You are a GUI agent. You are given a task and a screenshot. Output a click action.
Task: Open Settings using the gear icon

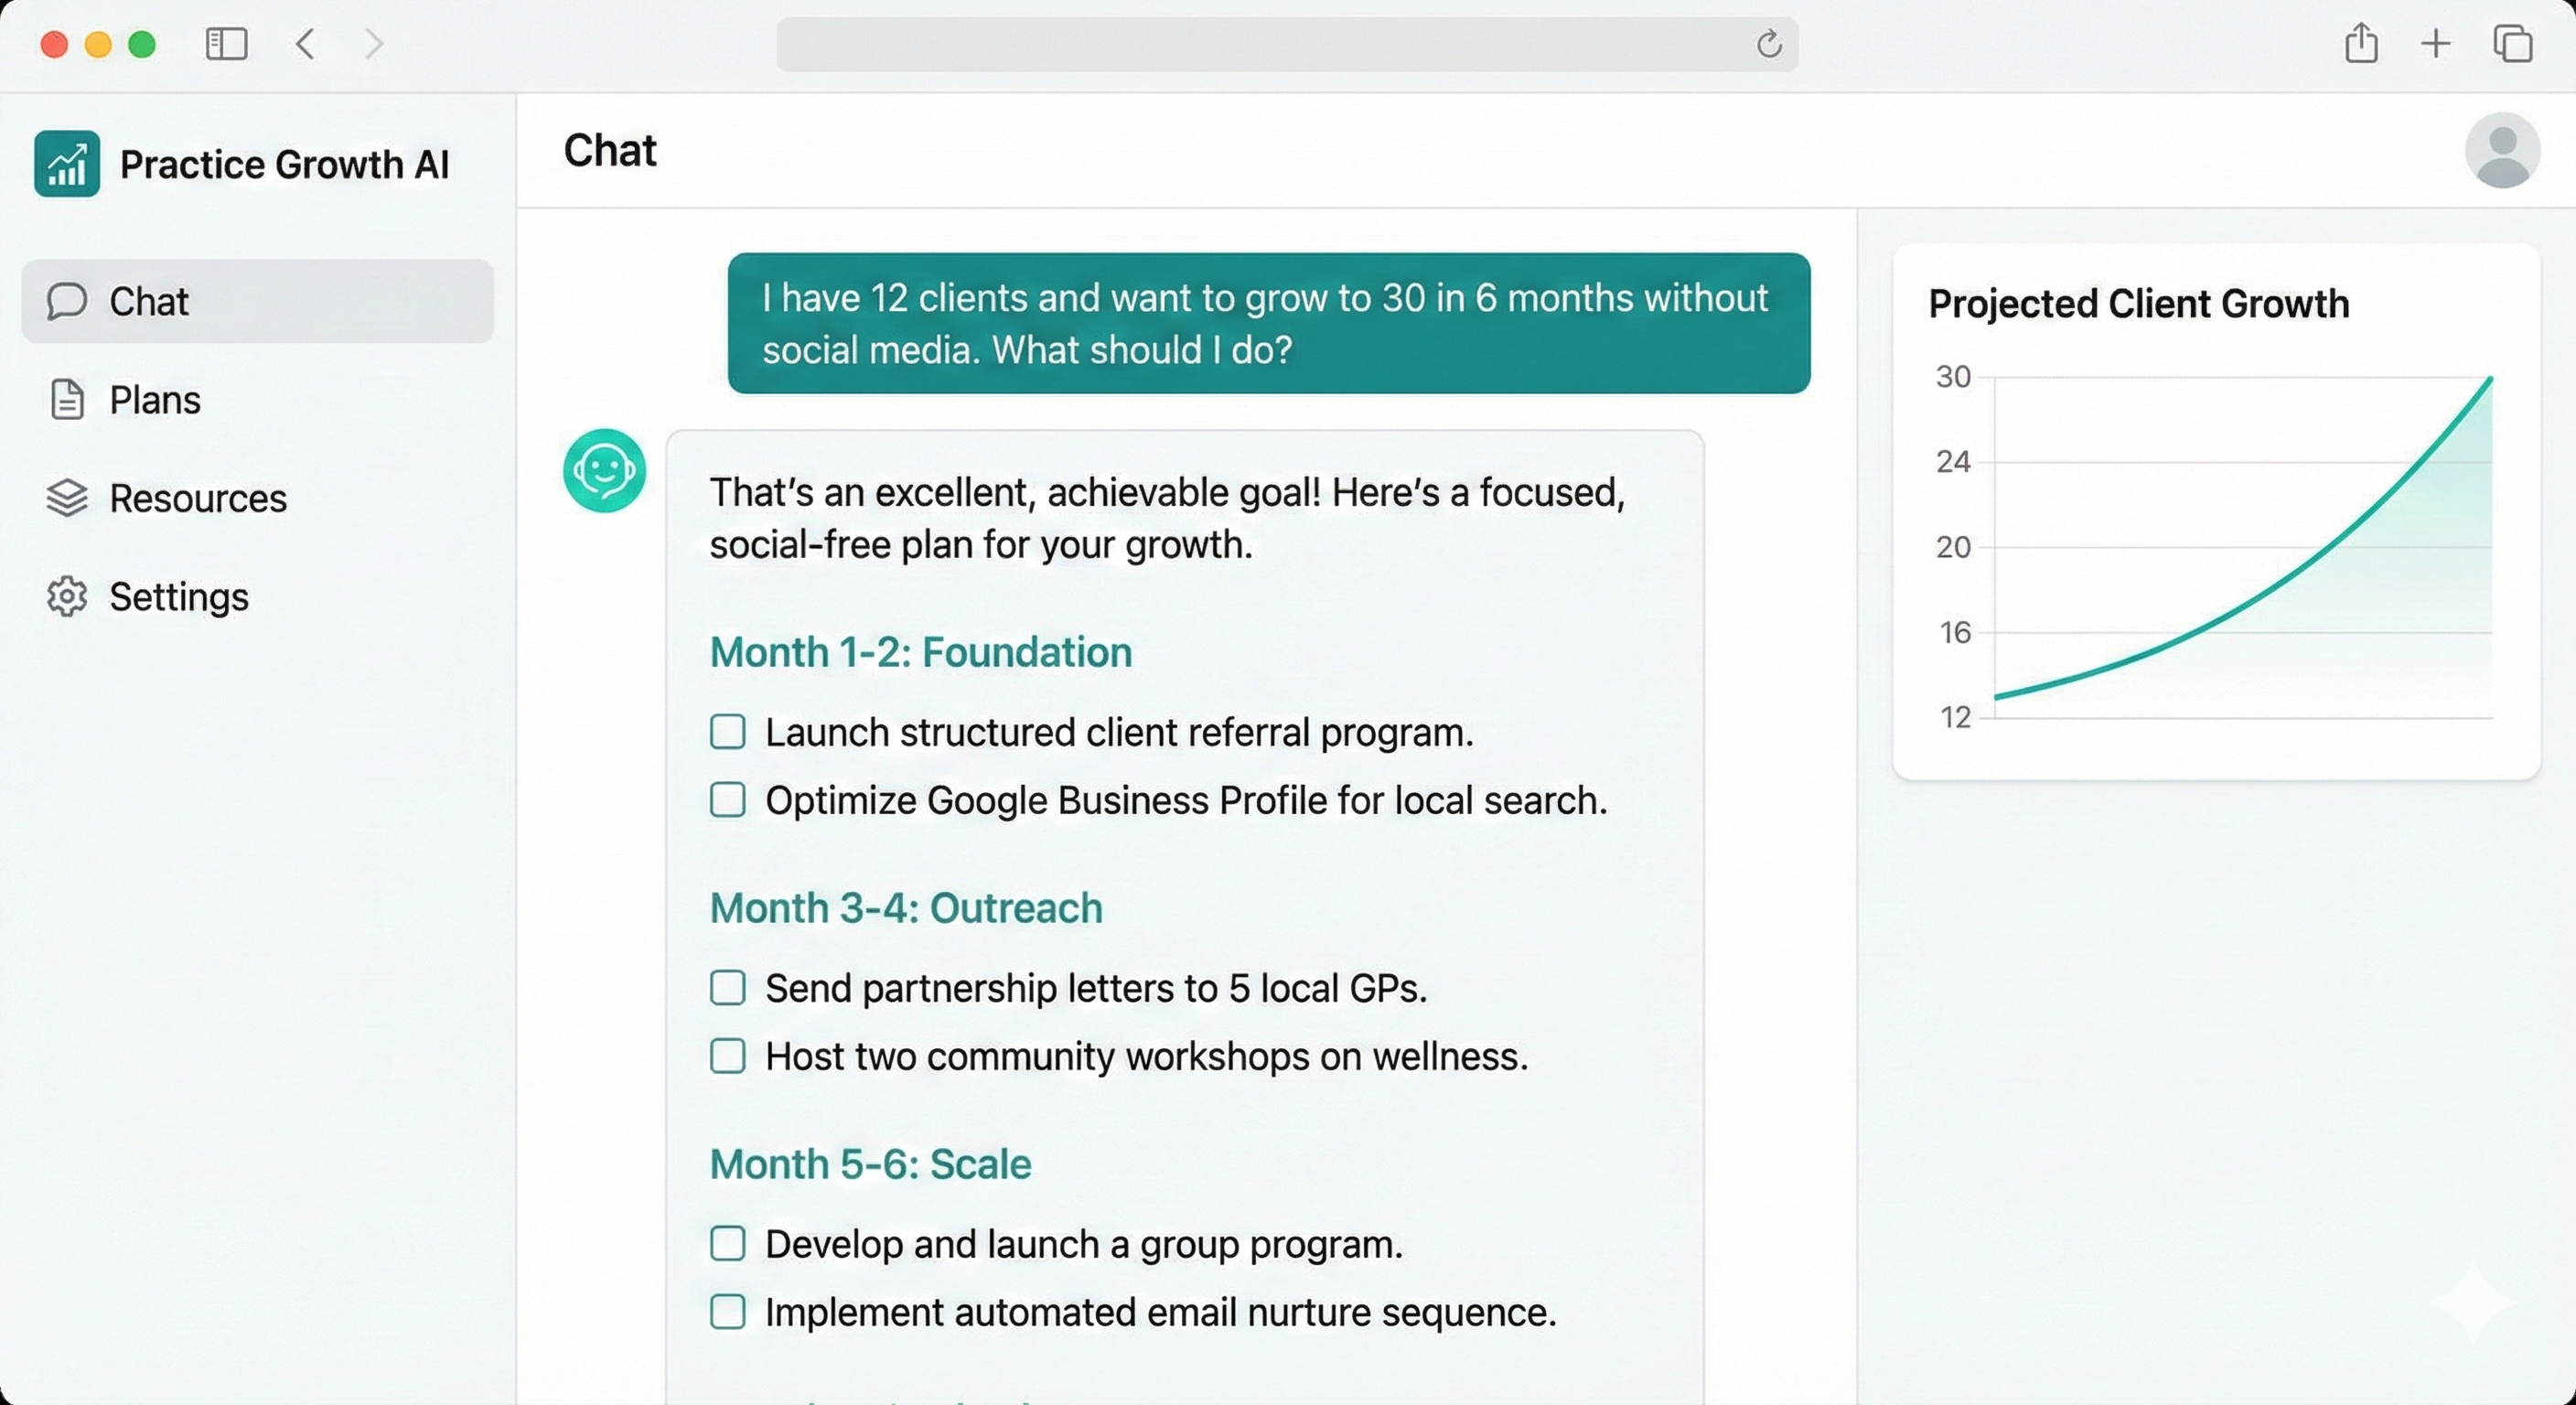66,596
